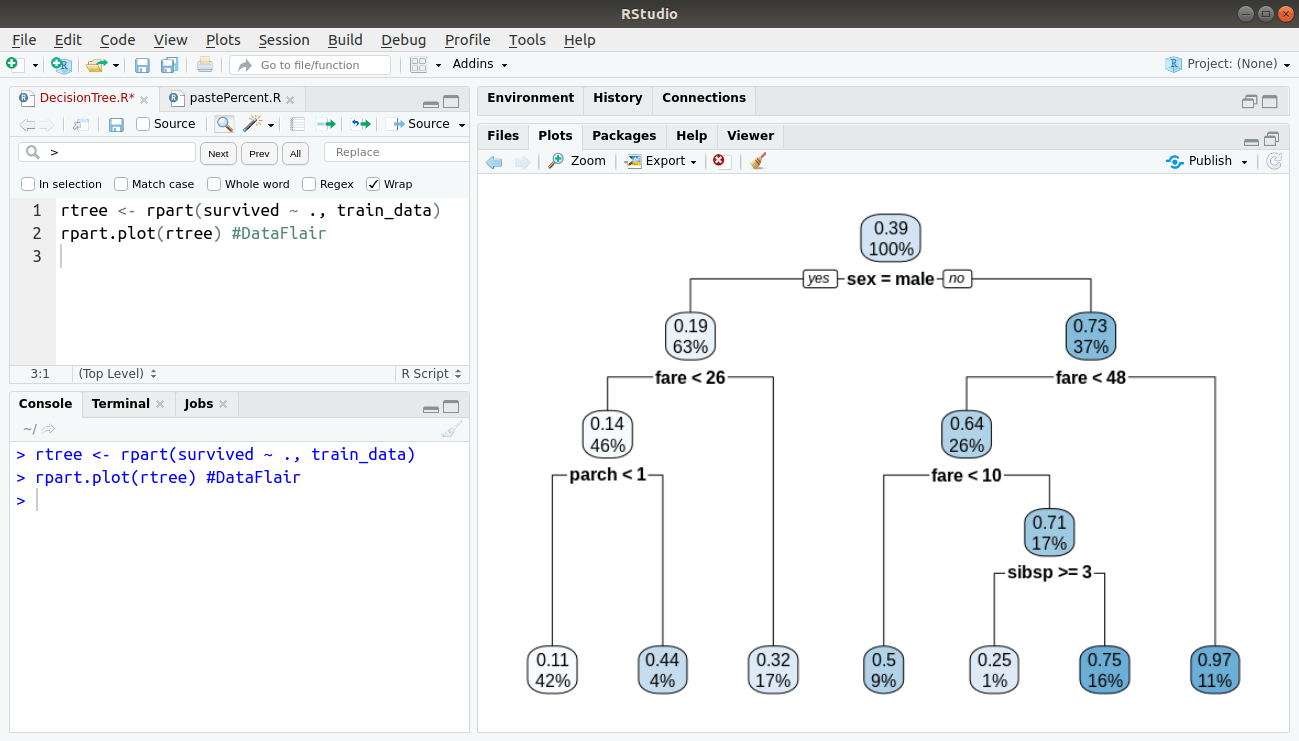Image resolution: width=1299 pixels, height=741 pixels.
Task: Click the Open an existing file icon
Action: (x=96, y=64)
